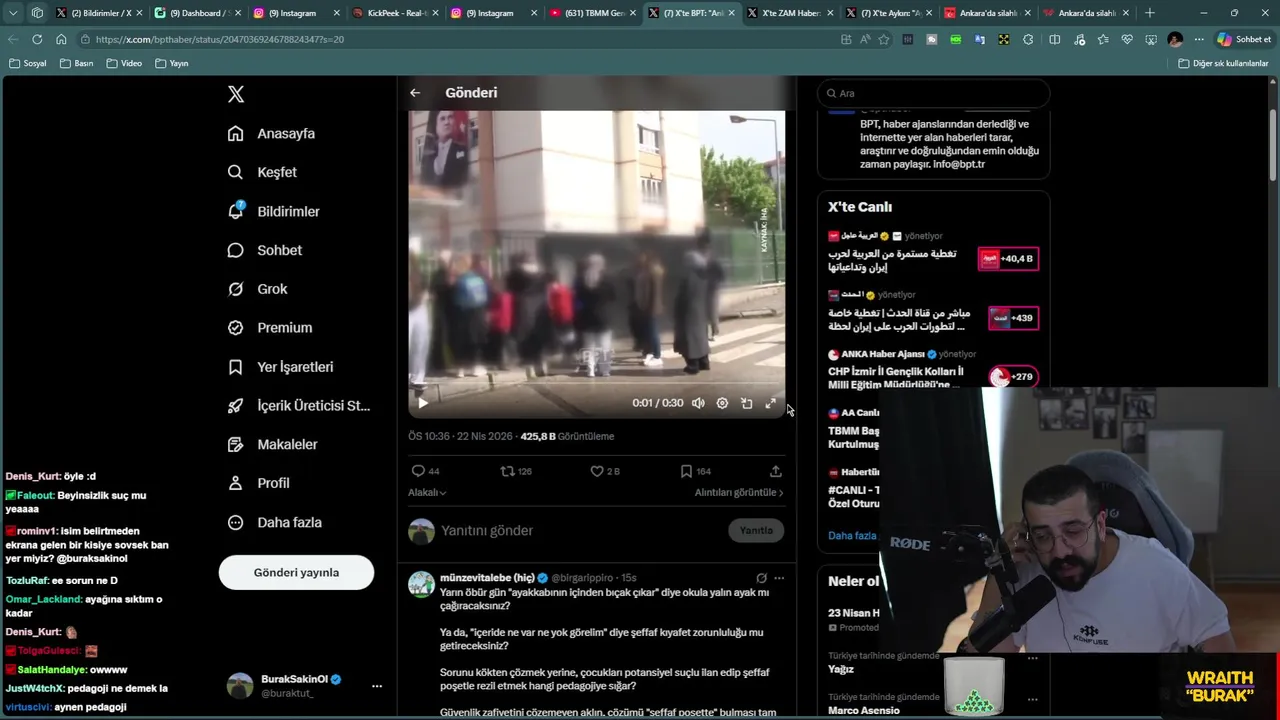Open Sohbet et Copilot button
The image size is (1280, 720).
click(x=1244, y=39)
